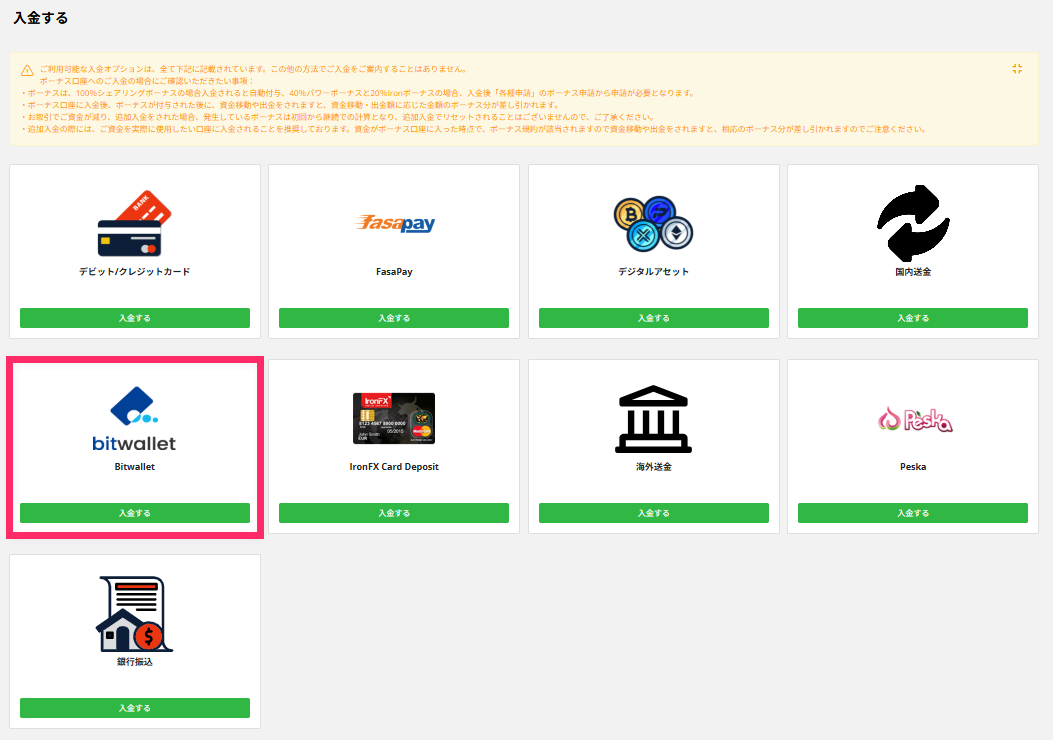The image size is (1053, 740).
Task: Click the 海外送金 label
Action: pos(653,467)
